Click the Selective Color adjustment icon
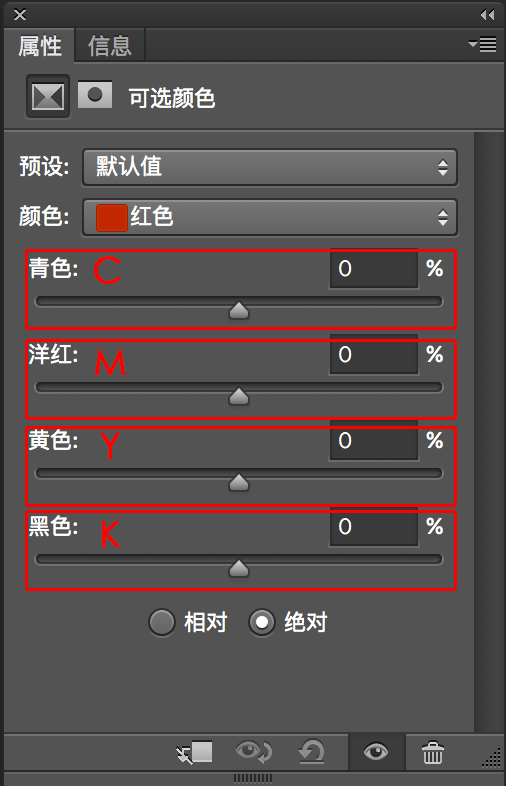Viewport: 506px width, 786px height. pos(48,96)
